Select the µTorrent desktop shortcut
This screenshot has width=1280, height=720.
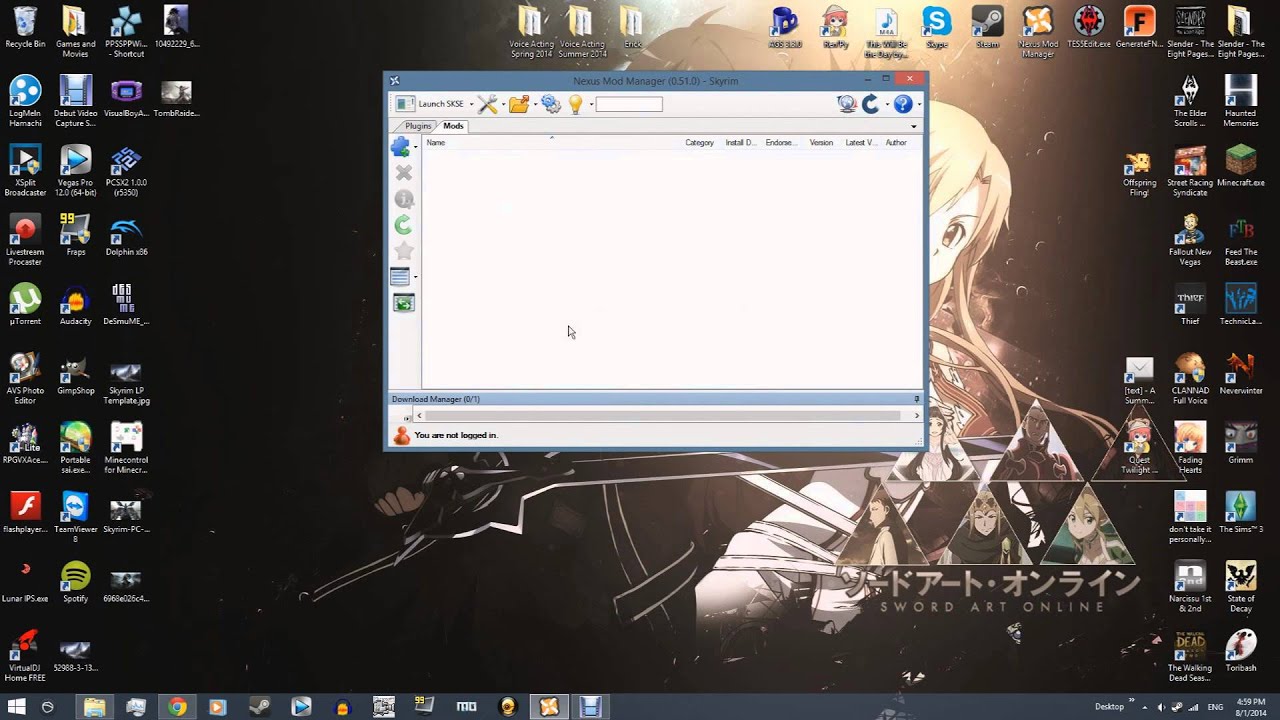25,305
